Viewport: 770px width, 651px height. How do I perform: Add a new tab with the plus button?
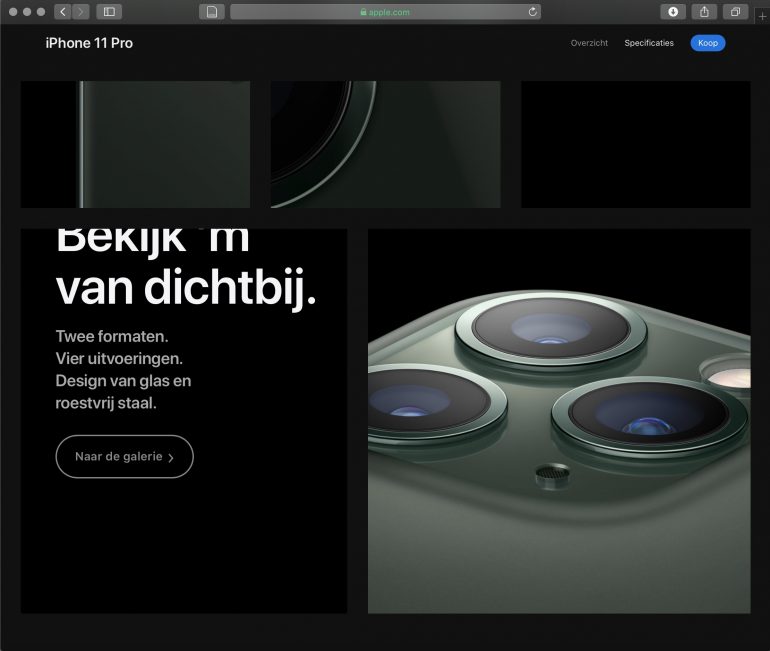pyautogui.click(x=762, y=16)
